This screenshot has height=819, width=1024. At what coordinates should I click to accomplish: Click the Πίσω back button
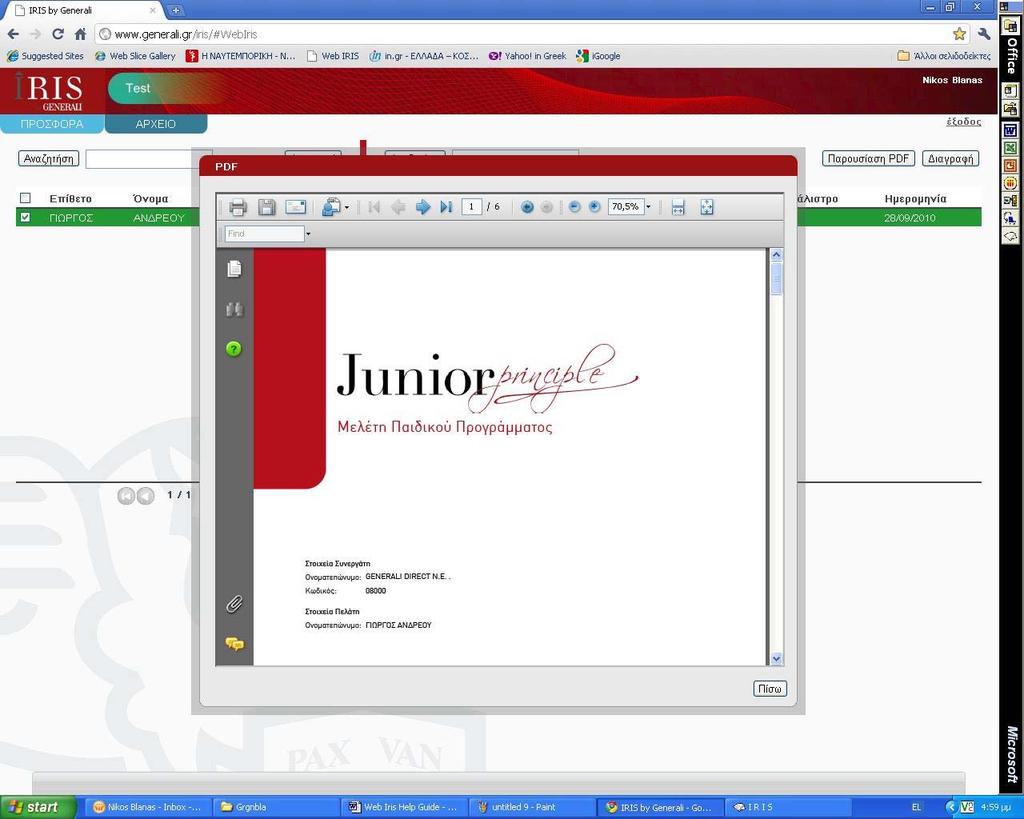pos(770,689)
